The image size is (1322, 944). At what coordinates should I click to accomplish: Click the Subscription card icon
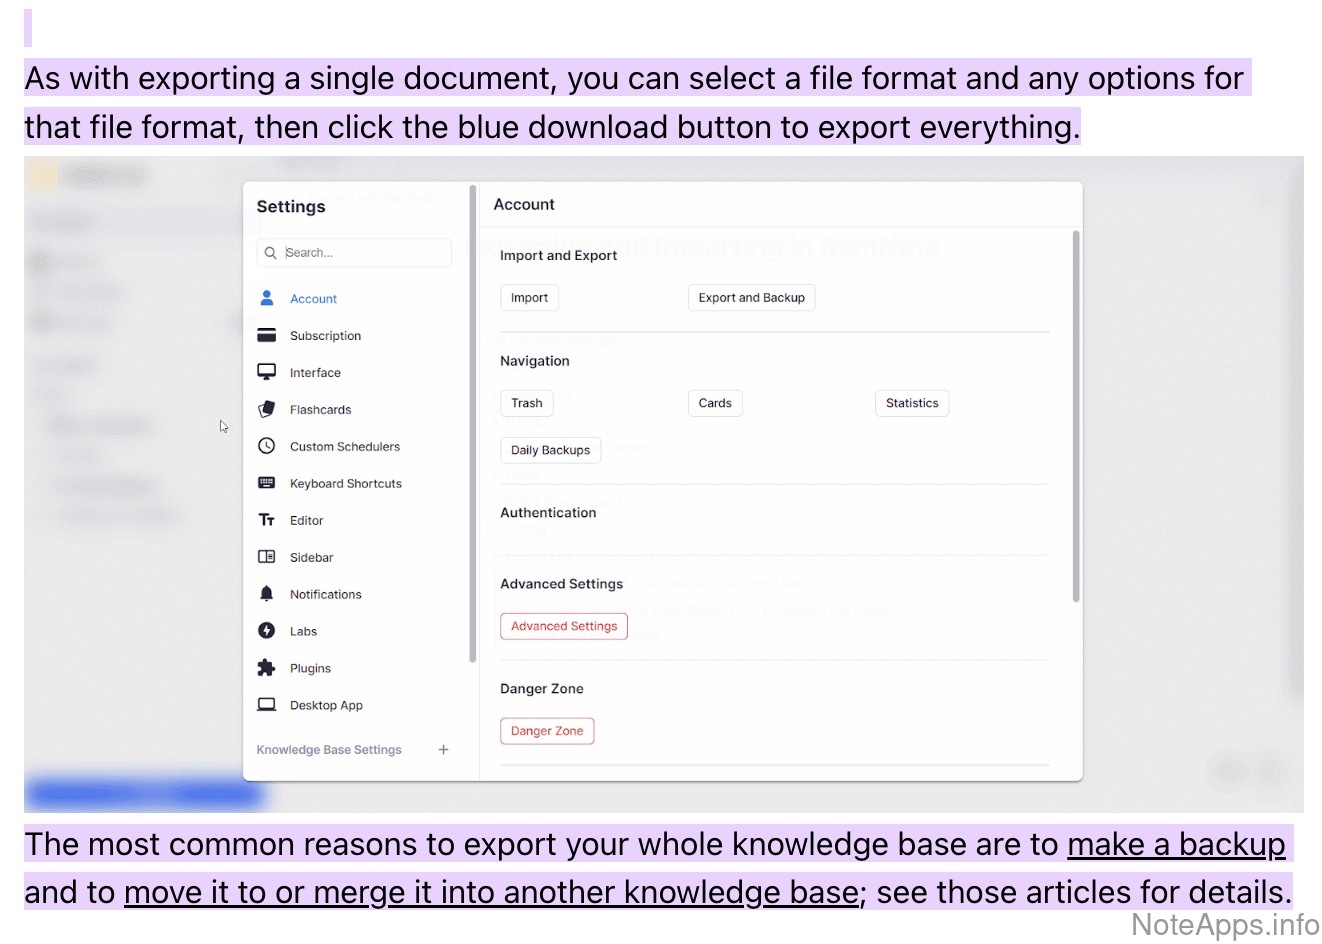(x=267, y=335)
